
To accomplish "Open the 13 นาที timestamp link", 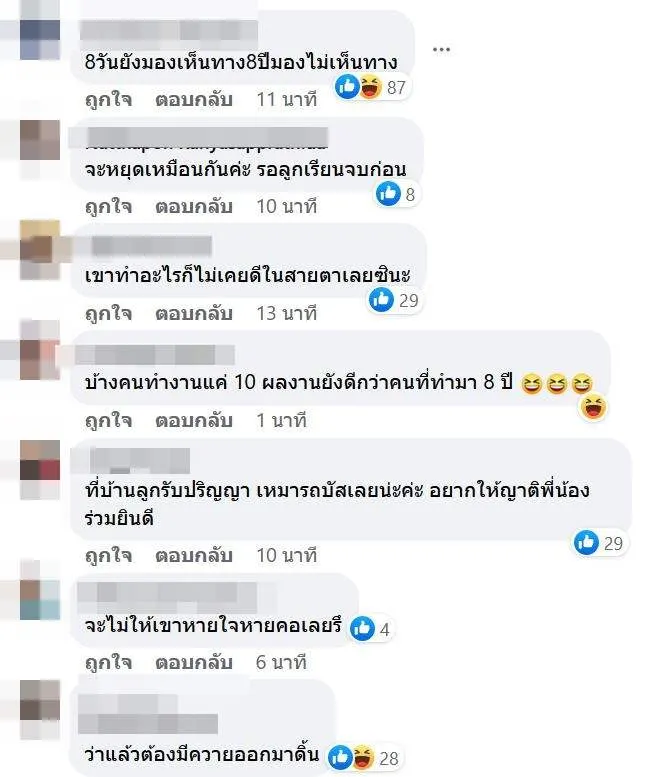I will [x=286, y=314].
